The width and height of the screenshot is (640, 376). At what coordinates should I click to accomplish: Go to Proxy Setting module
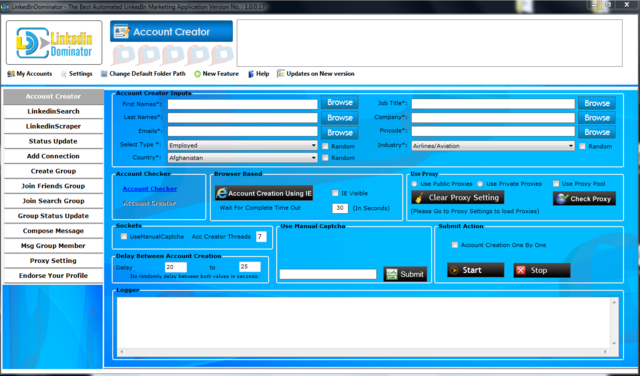point(53,260)
